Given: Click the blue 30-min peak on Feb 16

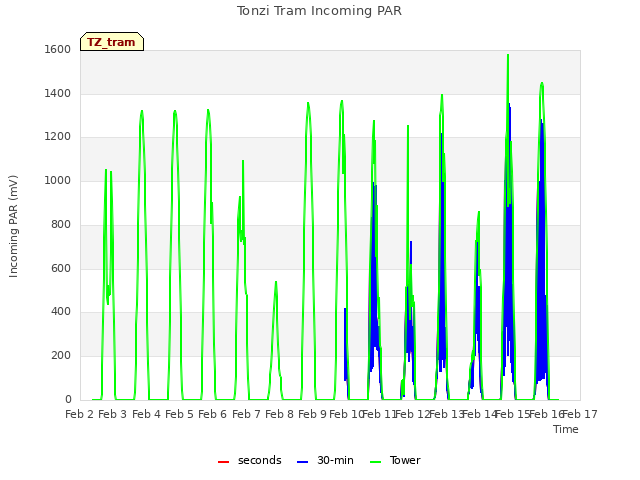Looking at the screenshot, I should (542, 120).
